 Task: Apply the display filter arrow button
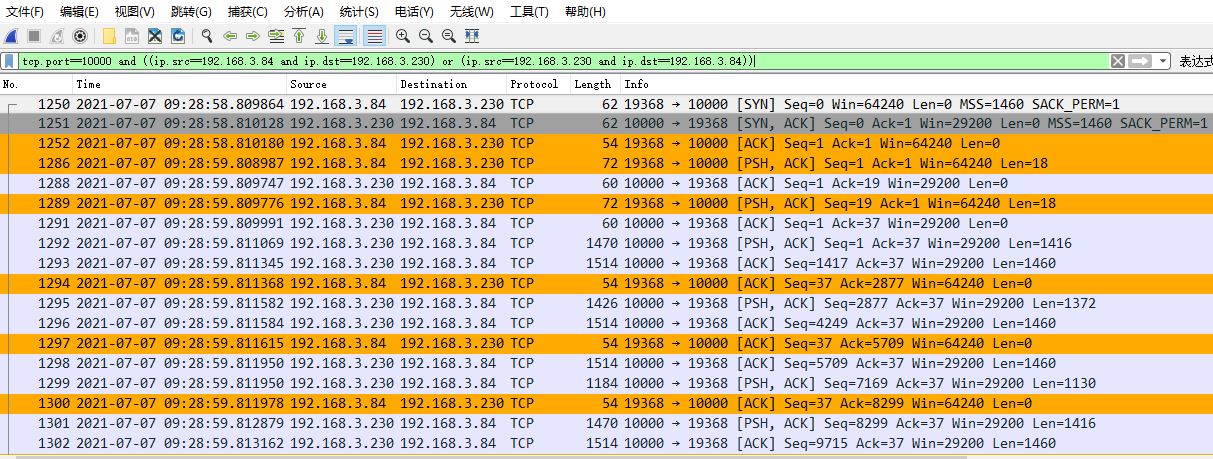[x=1140, y=61]
